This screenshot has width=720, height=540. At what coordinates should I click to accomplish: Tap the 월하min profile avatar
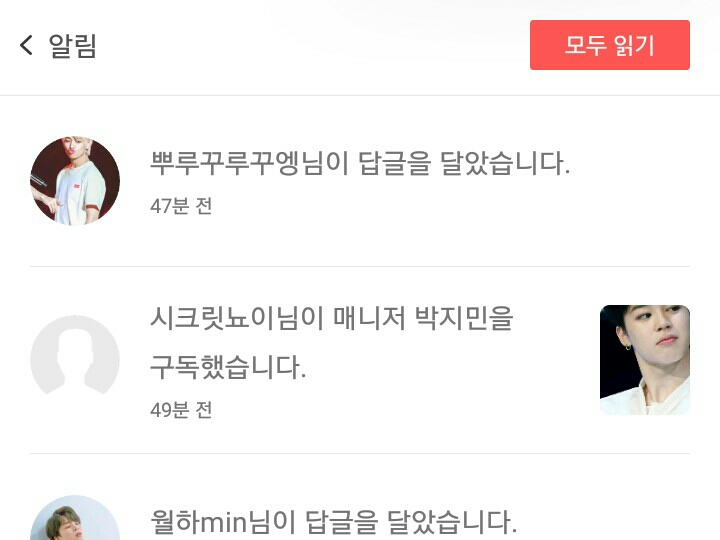pyautogui.click(x=75, y=518)
